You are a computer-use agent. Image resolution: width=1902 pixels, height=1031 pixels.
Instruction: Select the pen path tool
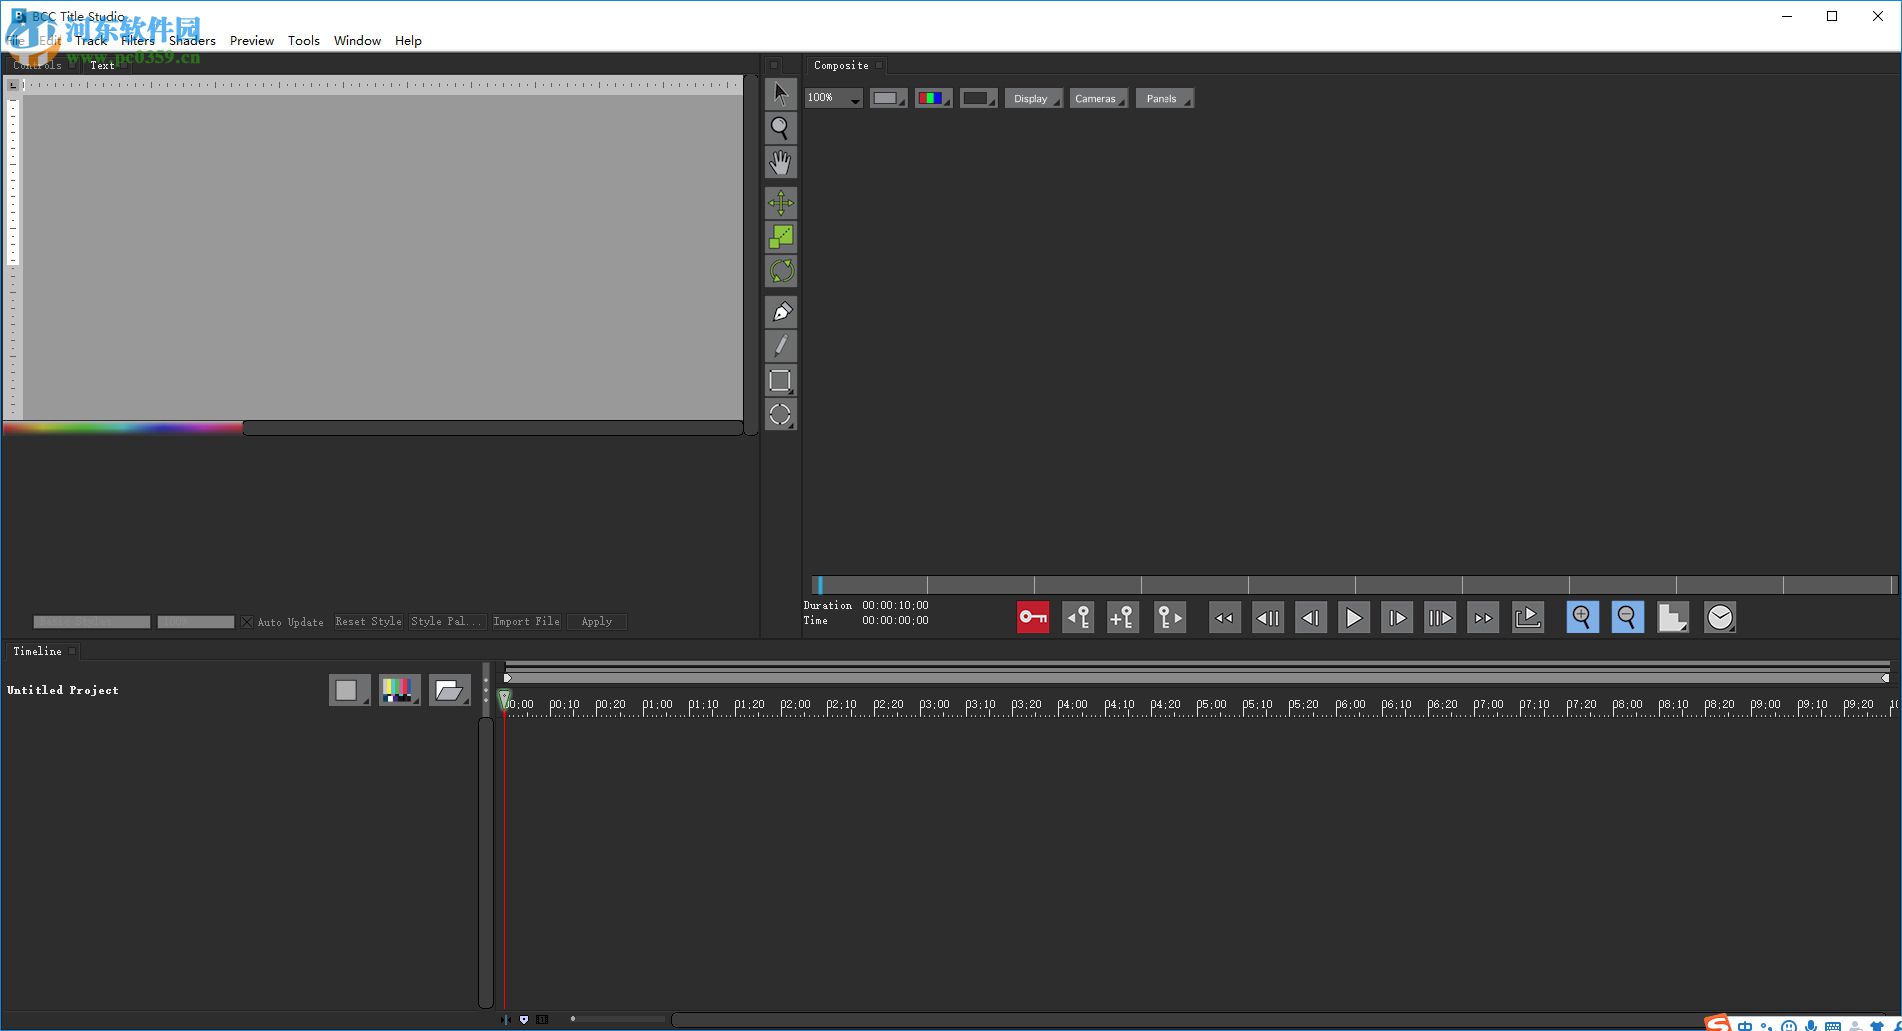click(781, 312)
